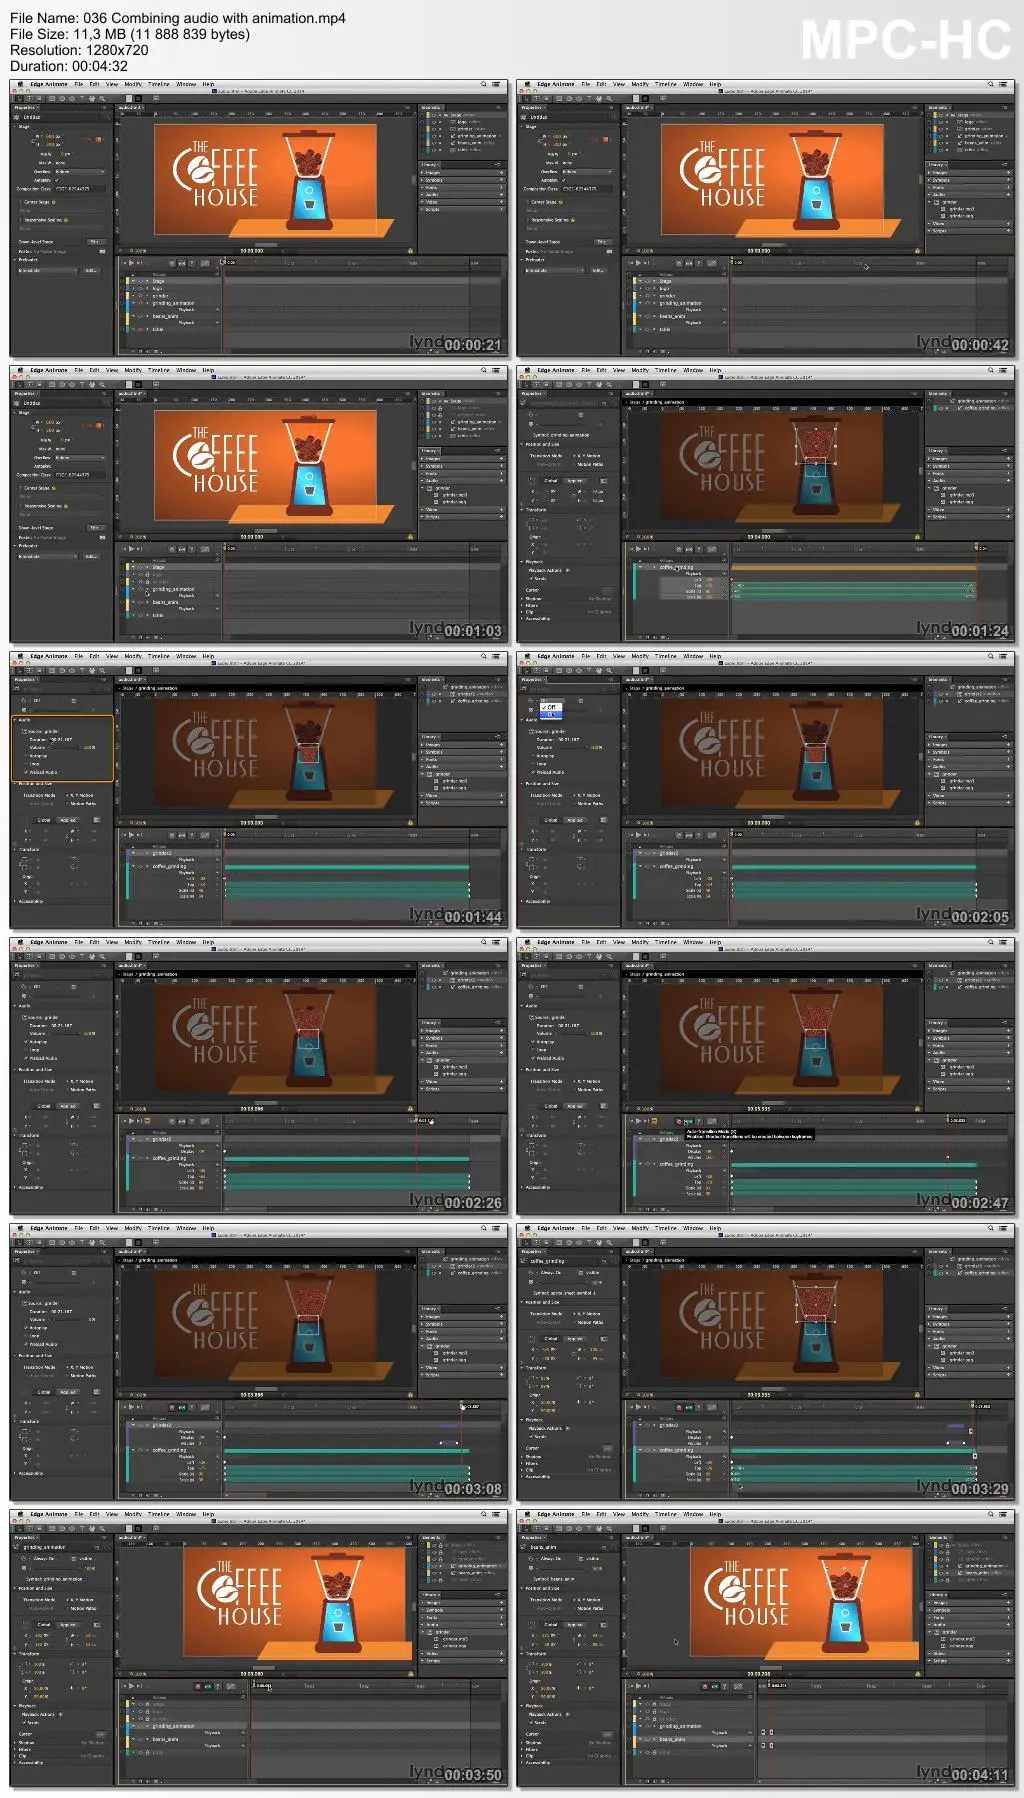Click the Images add icon in the 00:00:21 frame
Image resolution: width=1024 pixels, height=1798 pixels.
(502, 173)
